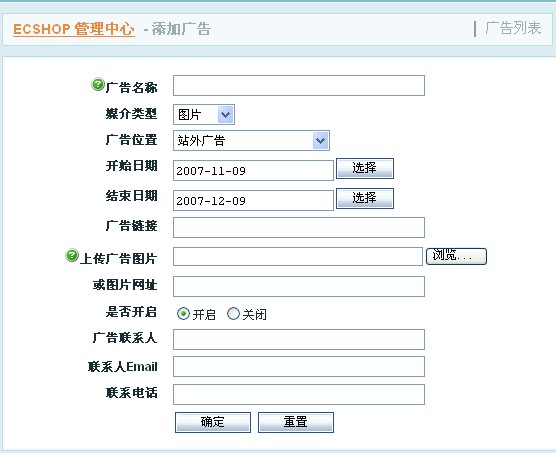Click the 重置 reset button

pyautogui.click(x=296, y=422)
